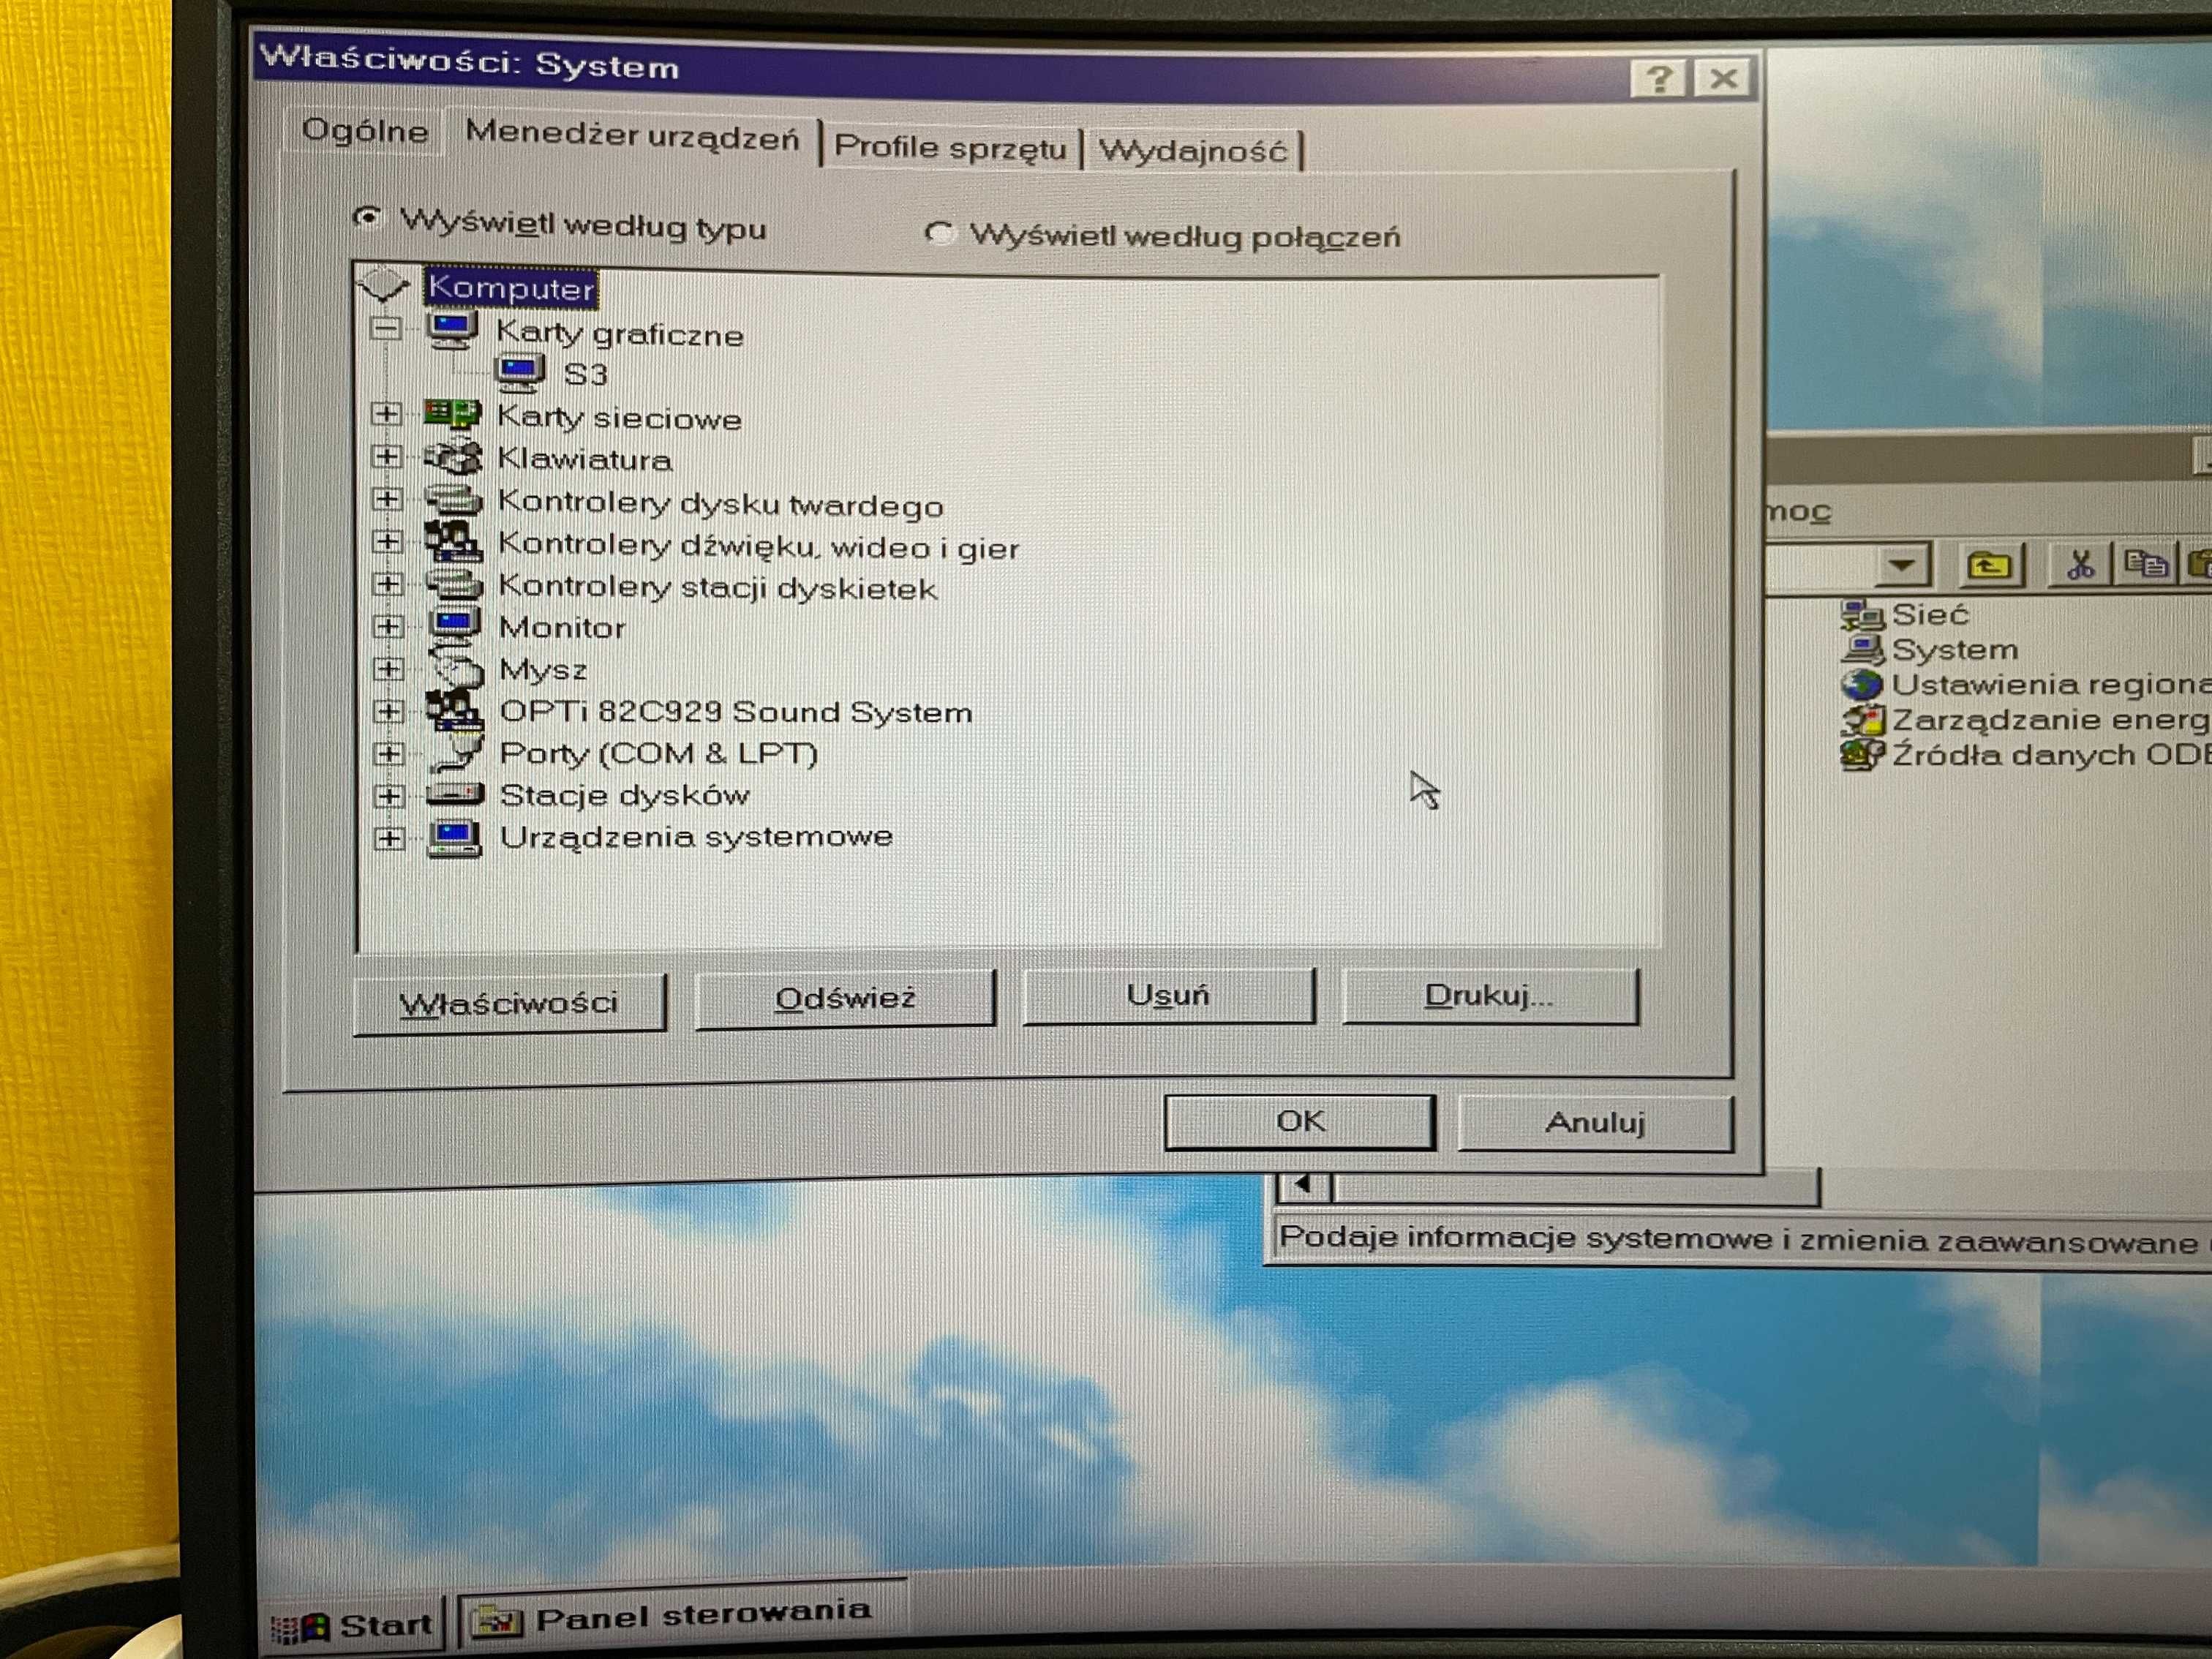Viewport: 2212px width, 1659px height.
Task: Confirm with the OK button
Action: (1300, 1121)
